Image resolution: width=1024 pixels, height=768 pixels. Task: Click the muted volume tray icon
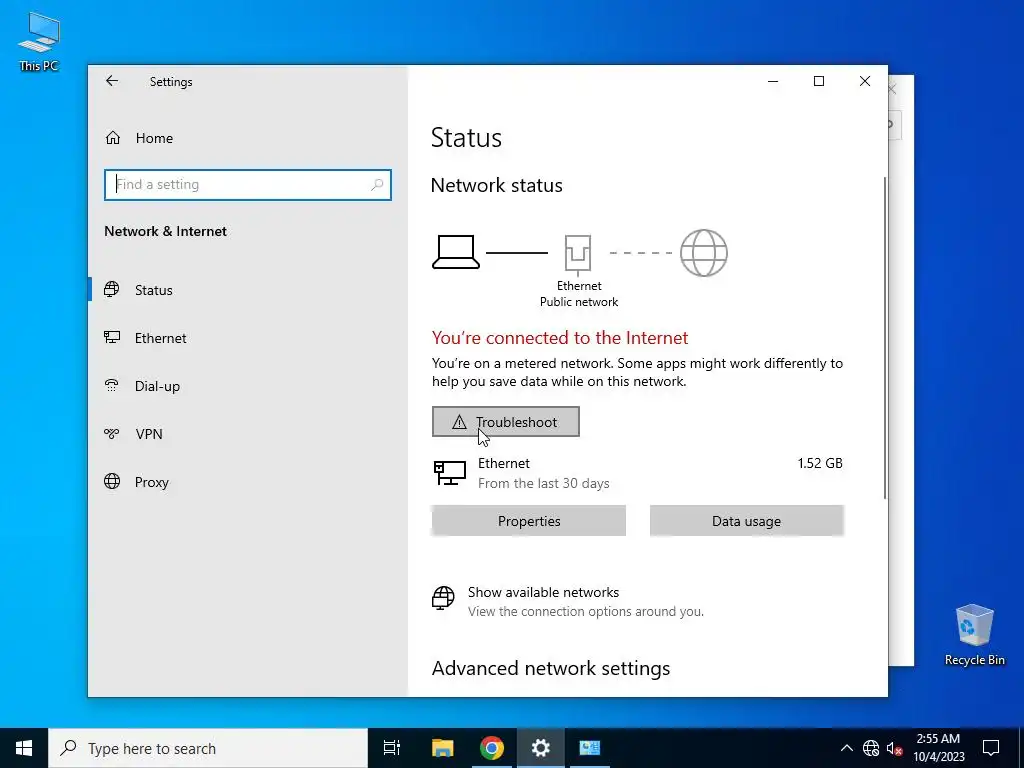[x=894, y=748]
